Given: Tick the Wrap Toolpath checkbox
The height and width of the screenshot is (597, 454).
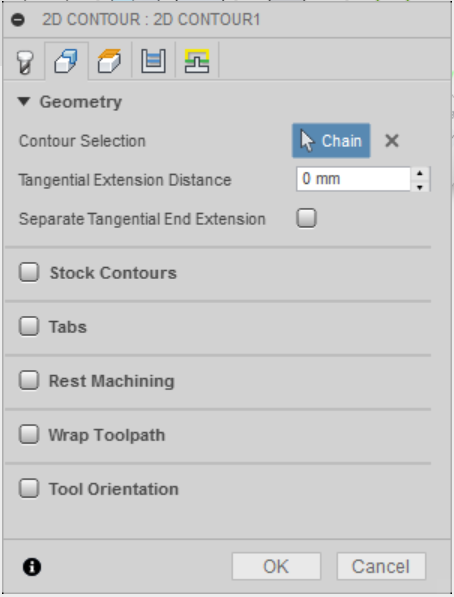Looking at the screenshot, I should pyautogui.click(x=29, y=434).
